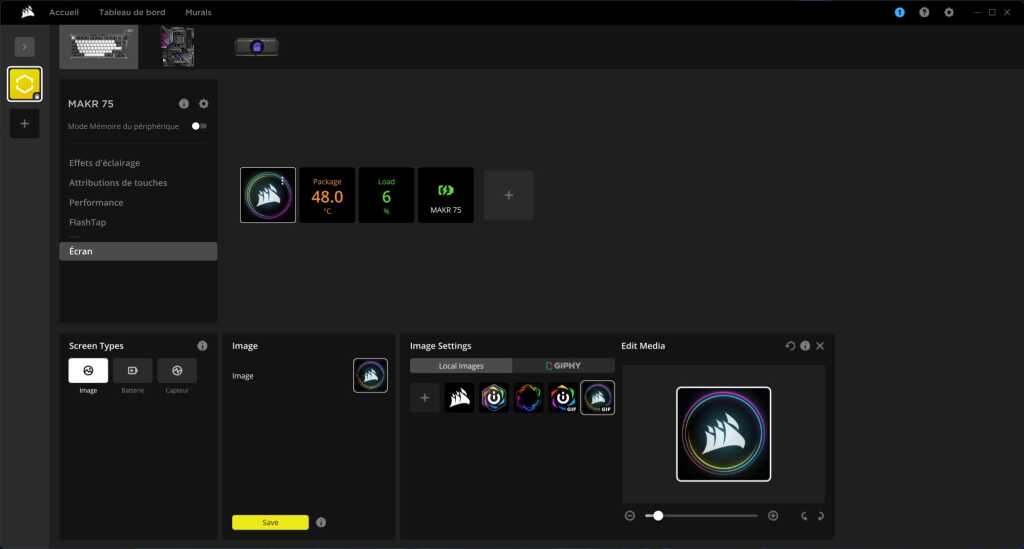Open the Tableau de bord tab

click(x=132, y=12)
